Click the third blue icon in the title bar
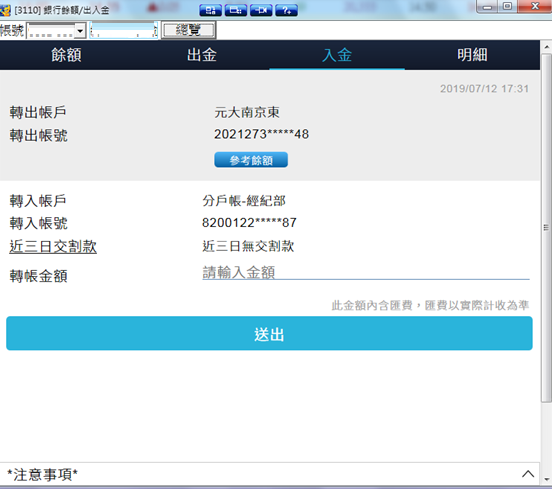 [x=261, y=10]
